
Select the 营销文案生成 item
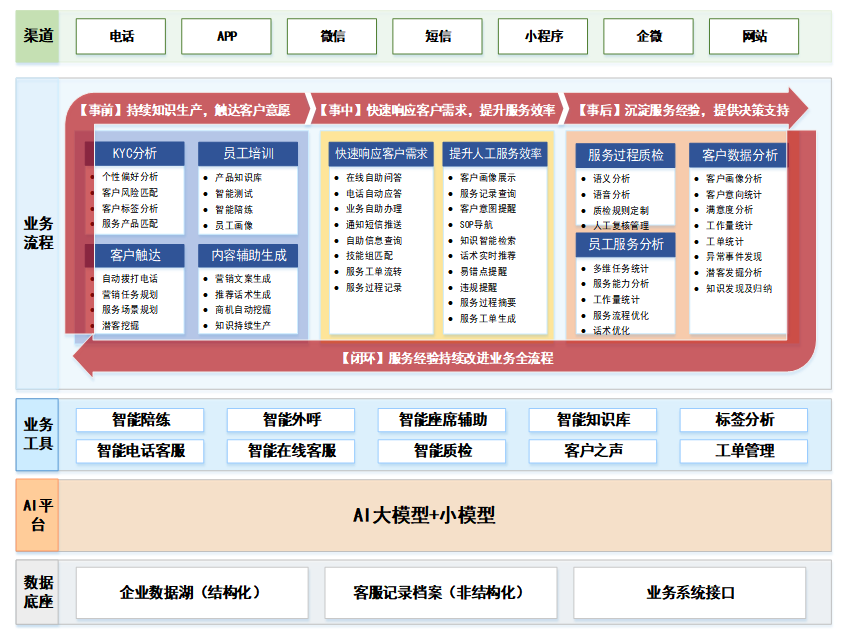coord(243,279)
